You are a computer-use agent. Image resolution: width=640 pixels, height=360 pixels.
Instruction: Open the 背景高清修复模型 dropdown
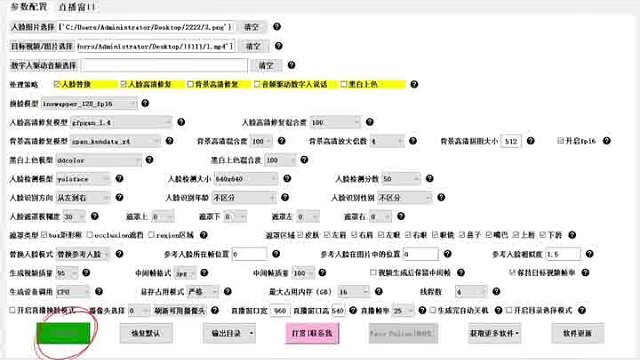tap(116, 141)
